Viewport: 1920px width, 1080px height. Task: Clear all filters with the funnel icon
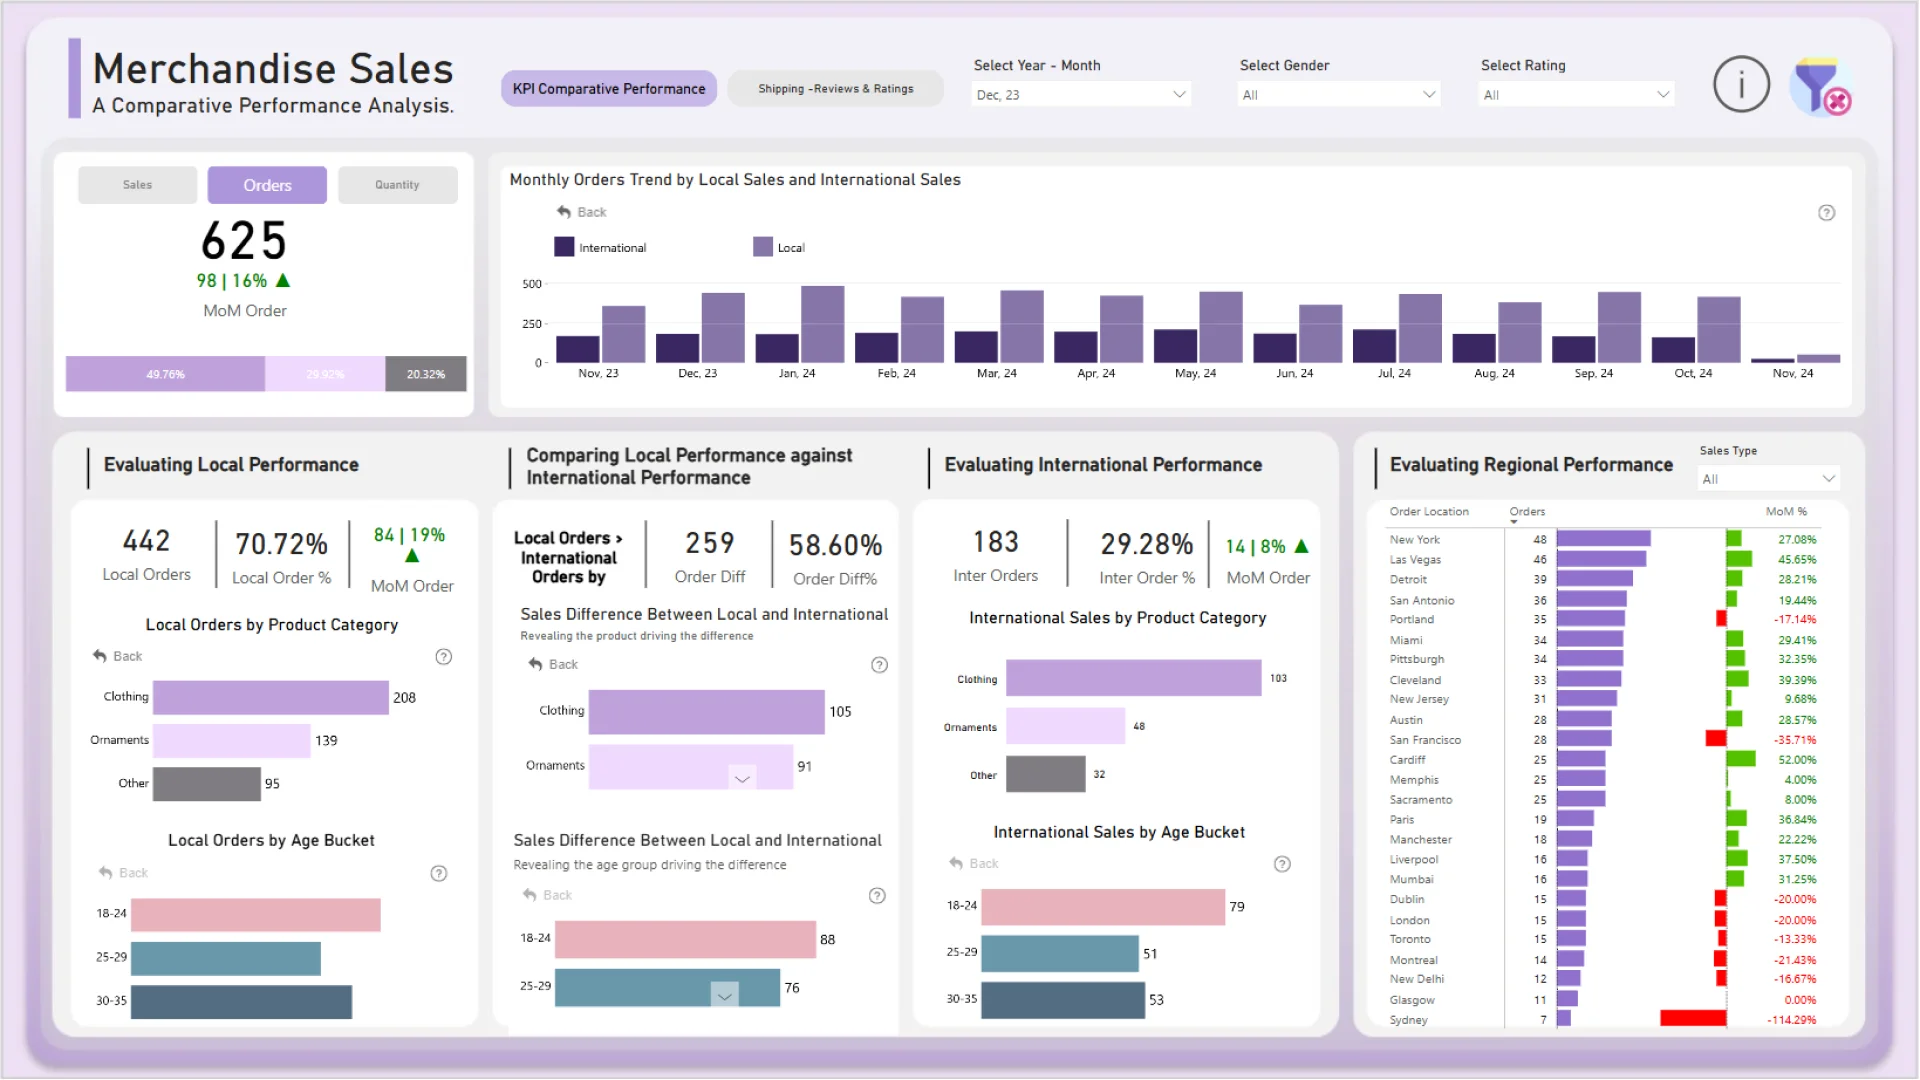[1820, 86]
